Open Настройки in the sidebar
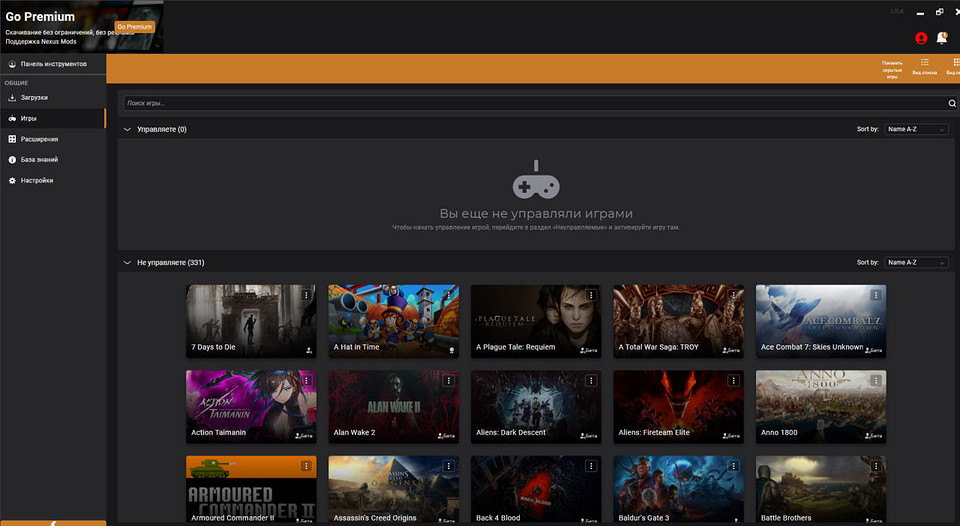This screenshot has width=960, height=526. [36, 180]
